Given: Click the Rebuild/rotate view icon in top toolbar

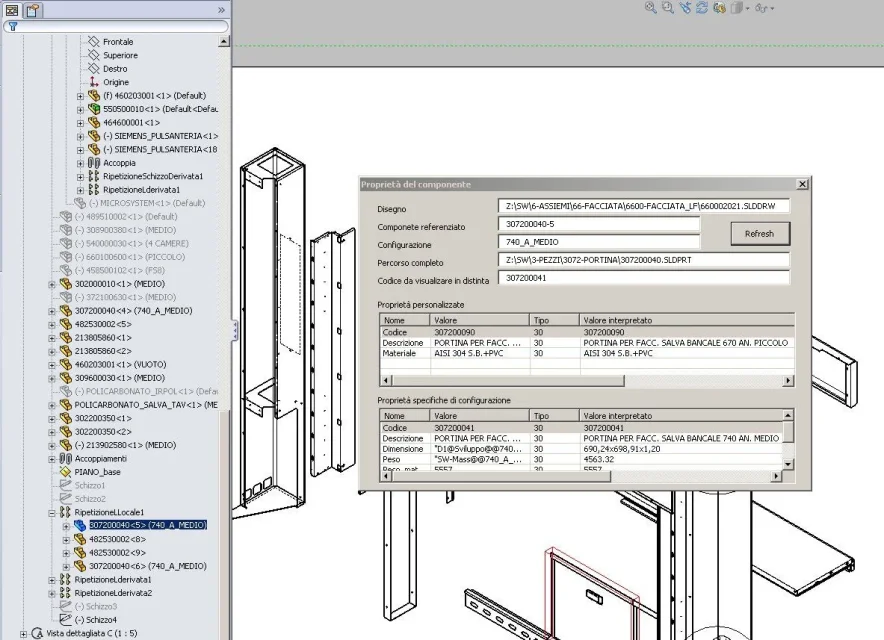Looking at the screenshot, I should 702,8.
